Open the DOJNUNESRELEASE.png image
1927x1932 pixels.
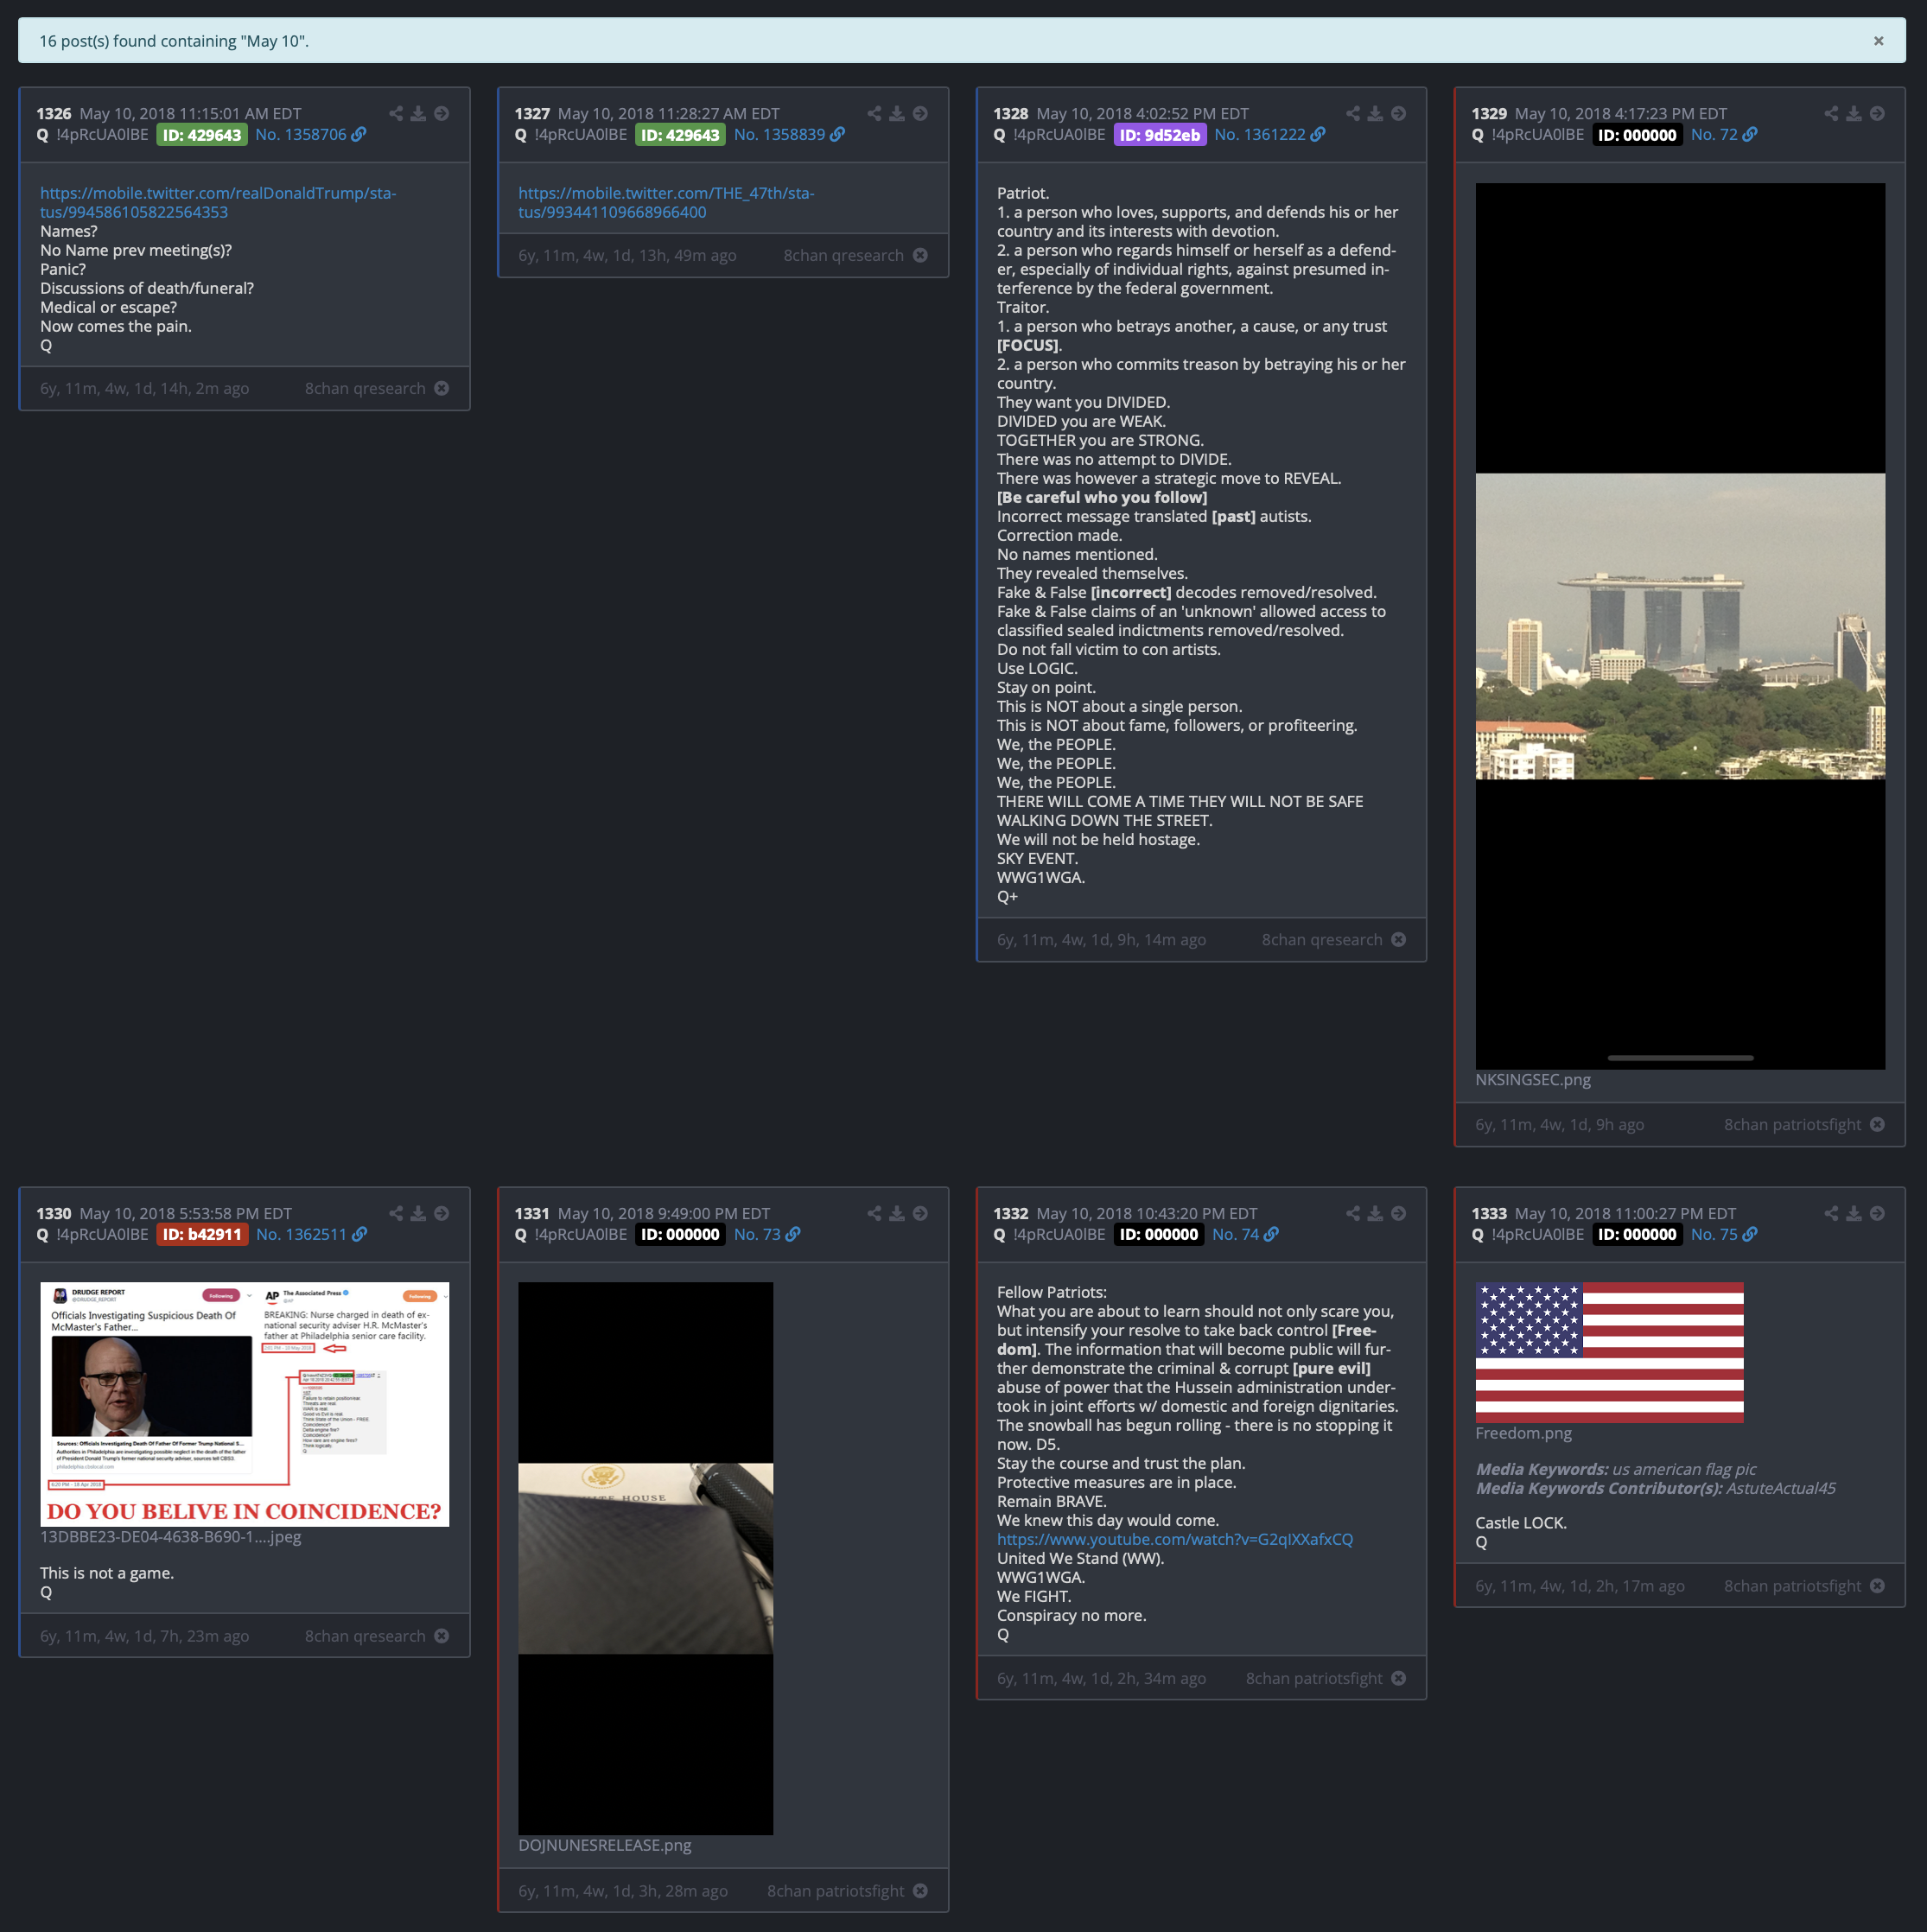pyautogui.click(x=645, y=1558)
